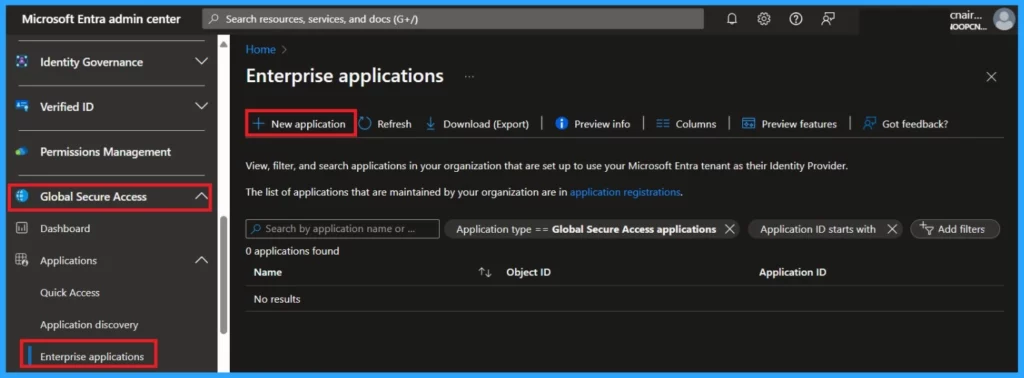Click the user account avatar

(1004, 19)
